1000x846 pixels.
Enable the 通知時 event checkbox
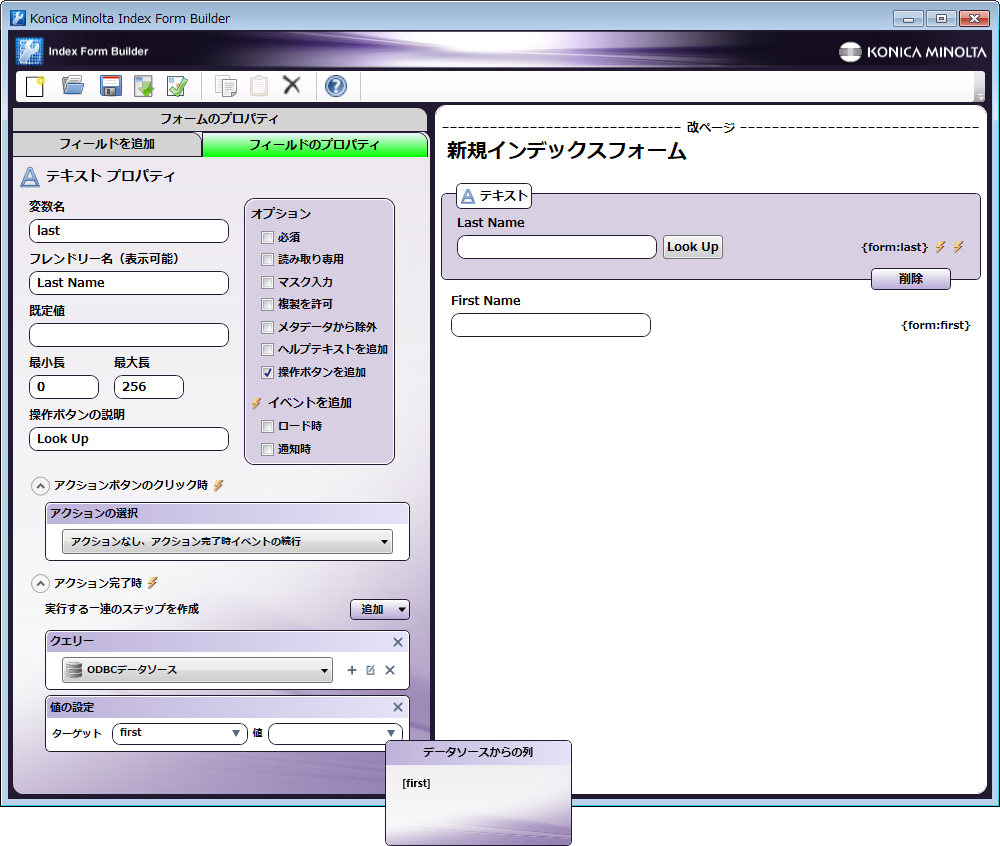(x=267, y=449)
